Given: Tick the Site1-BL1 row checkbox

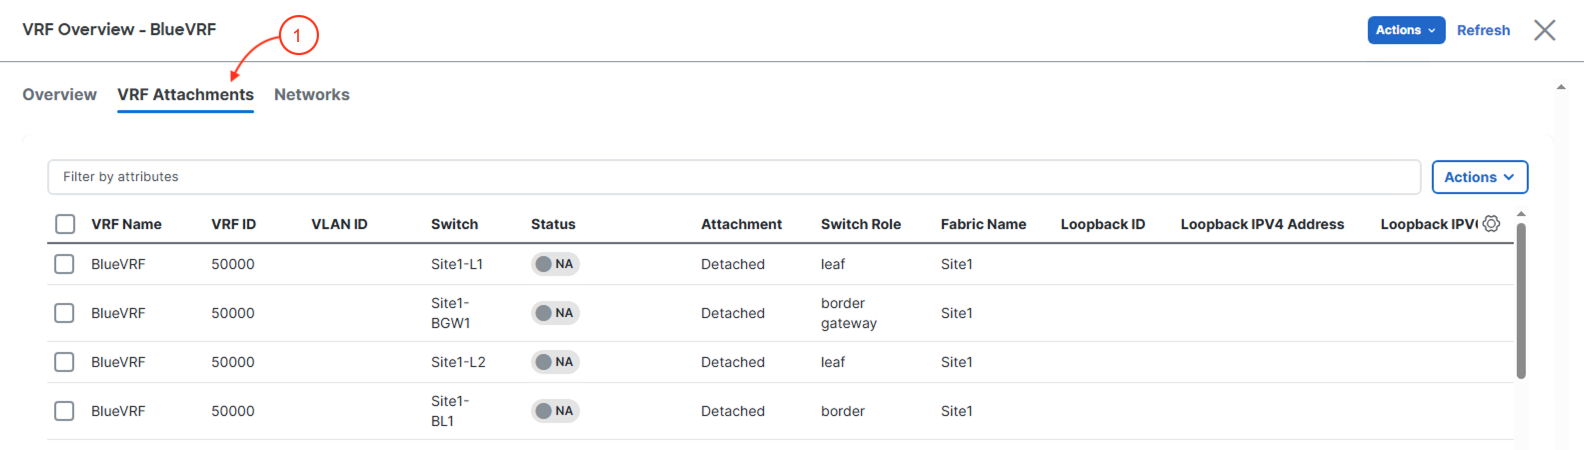Looking at the screenshot, I should coord(64,411).
